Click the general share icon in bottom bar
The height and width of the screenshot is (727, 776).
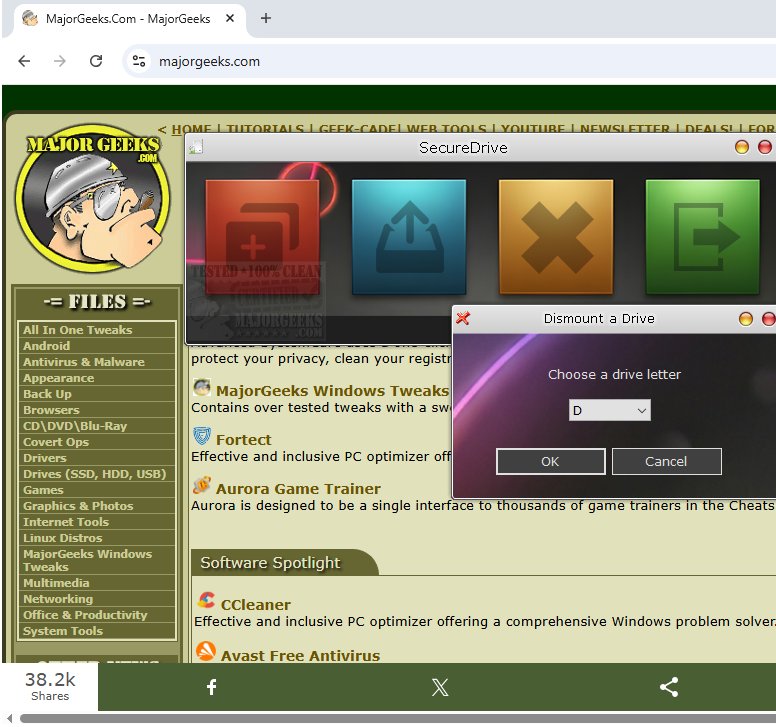pyautogui.click(x=669, y=687)
